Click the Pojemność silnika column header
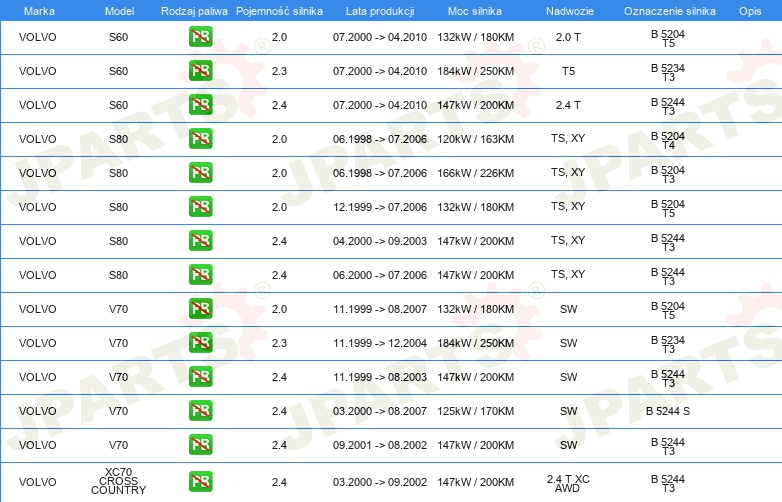Viewport: 782px width, 502px height. click(279, 11)
